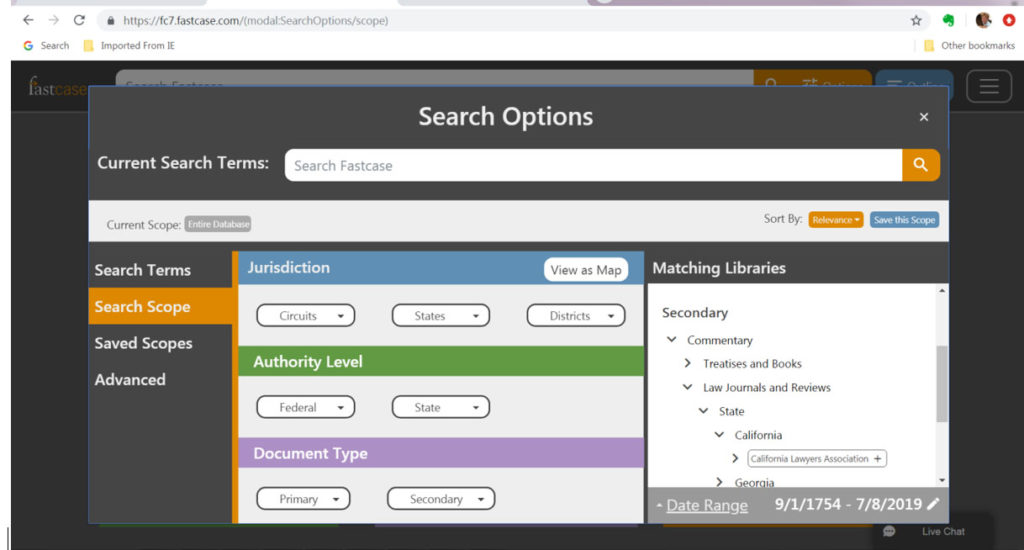Open the Circuits dropdown
1024x550 pixels.
[x=306, y=315]
